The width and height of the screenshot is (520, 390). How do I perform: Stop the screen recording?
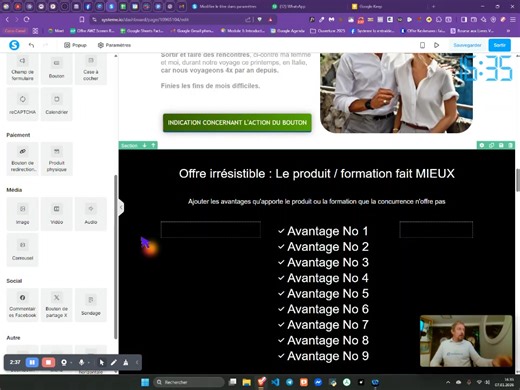pos(48,362)
